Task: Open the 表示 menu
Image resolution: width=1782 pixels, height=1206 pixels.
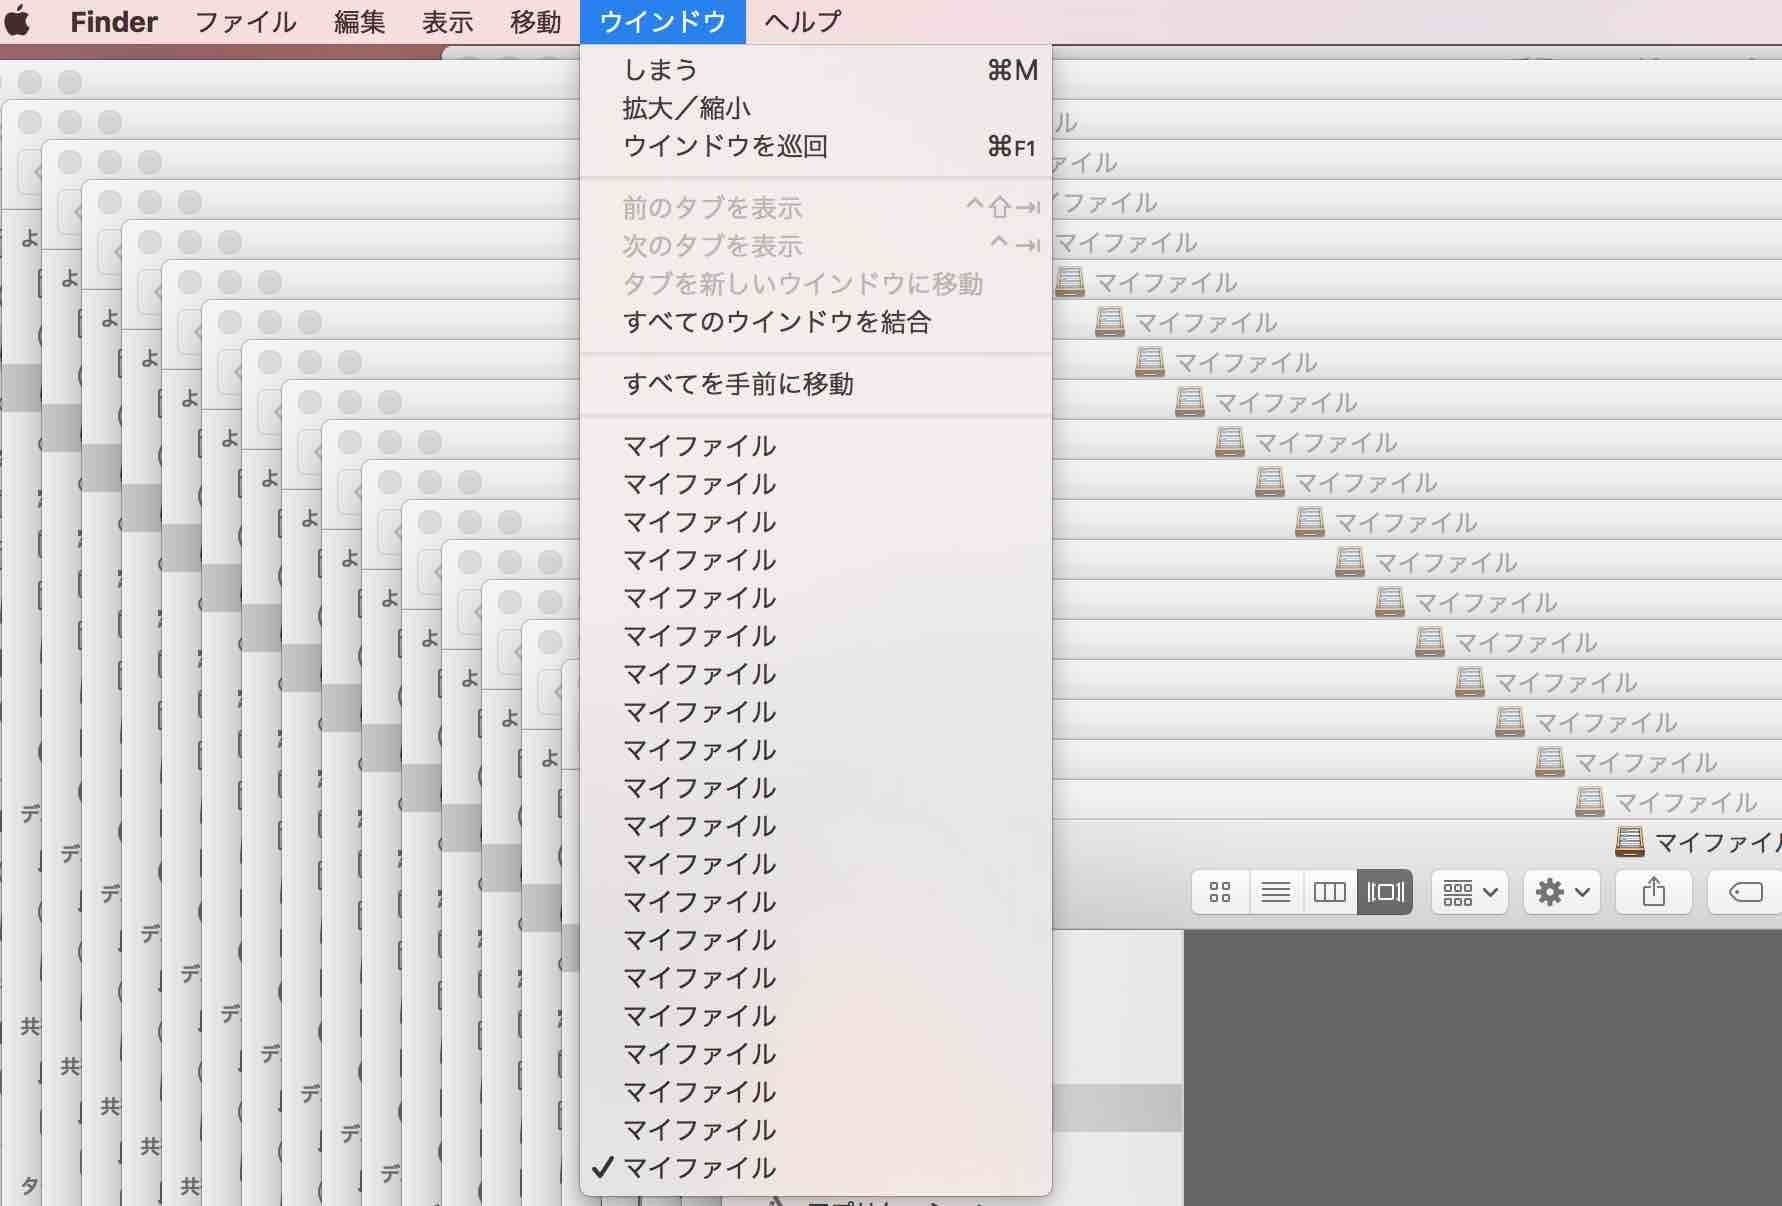Action: (x=447, y=21)
